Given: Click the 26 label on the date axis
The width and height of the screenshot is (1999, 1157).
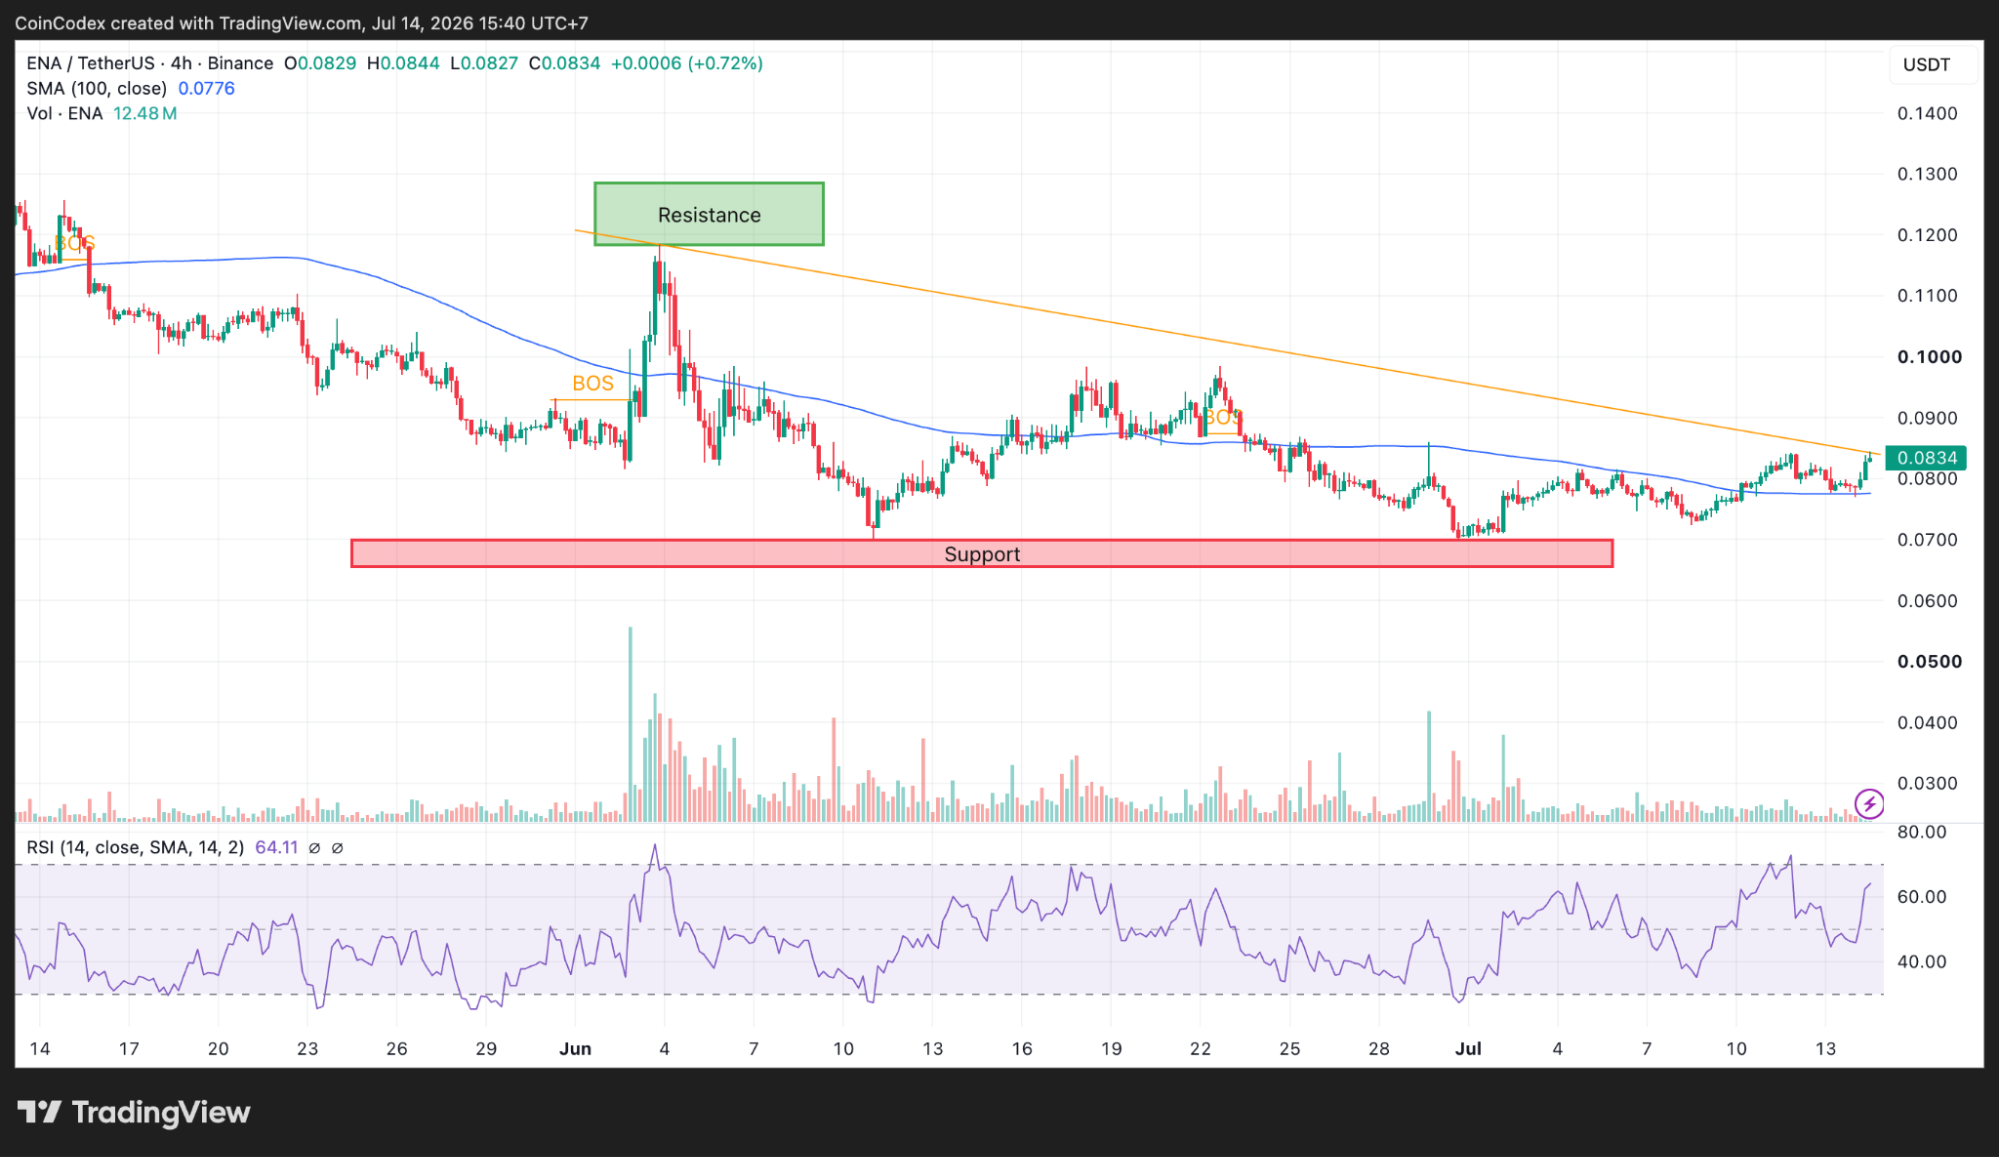Looking at the screenshot, I should tap(397, 1049).
